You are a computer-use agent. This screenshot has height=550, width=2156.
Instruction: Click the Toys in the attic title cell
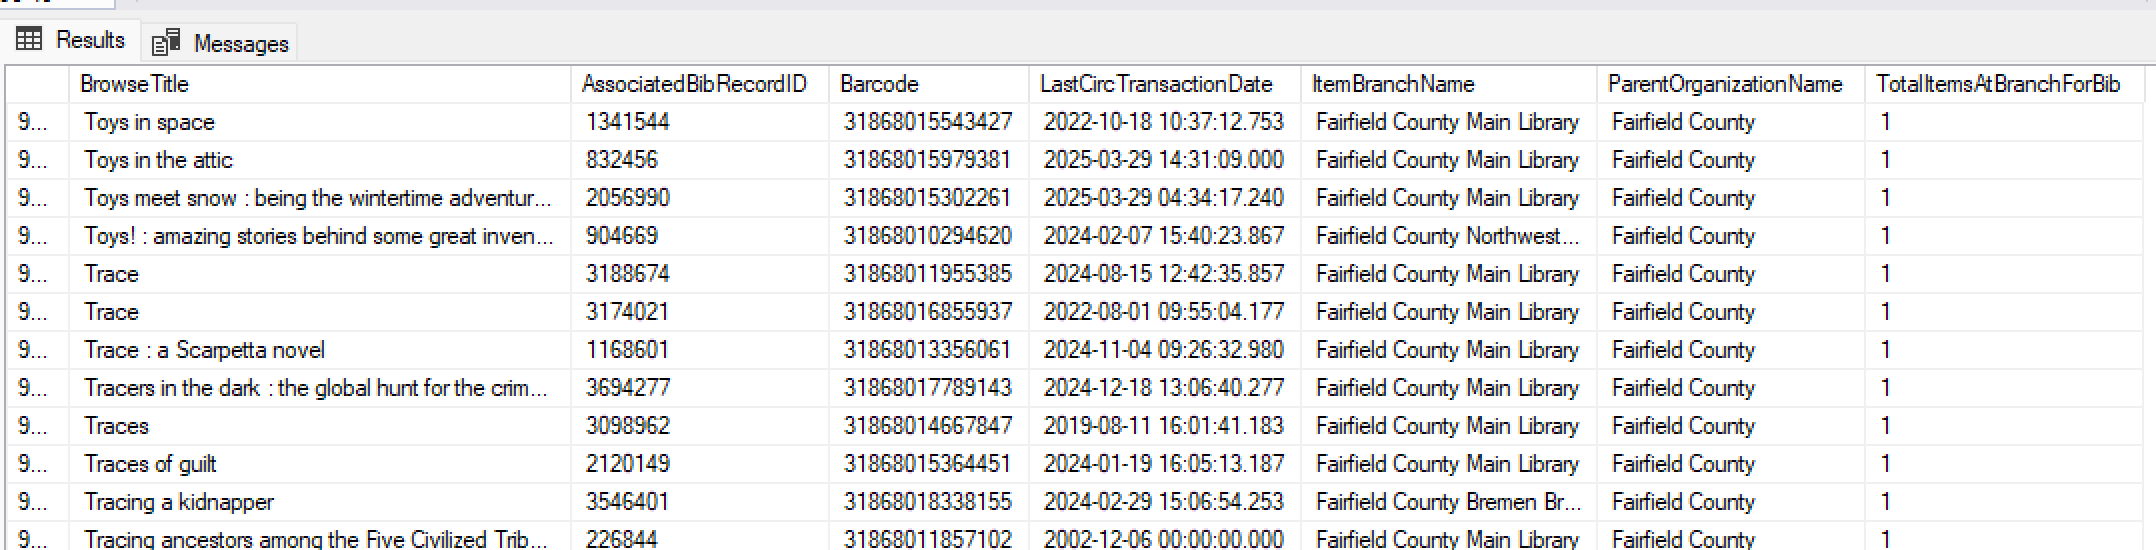click(320, 160)
